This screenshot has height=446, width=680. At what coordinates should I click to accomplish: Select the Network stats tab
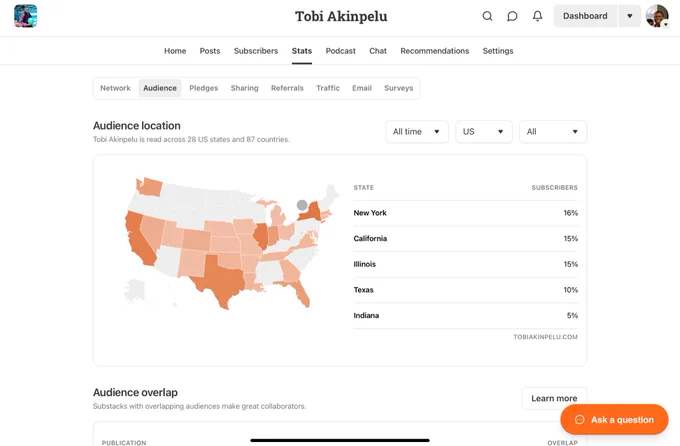pos(115,88)
